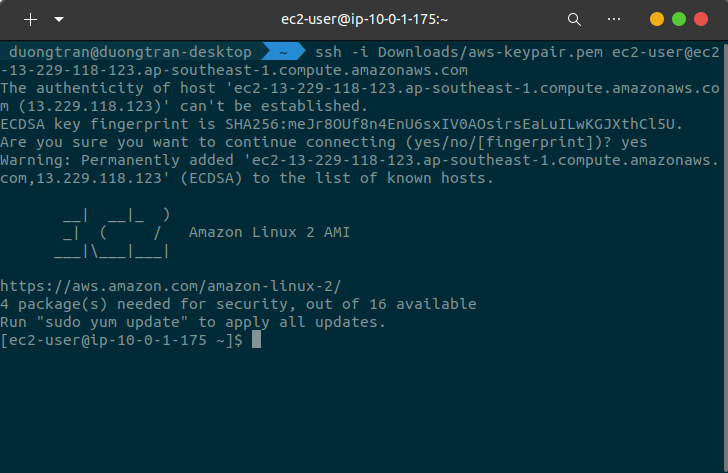Open the three-dot terminal menu
Viewport: 728px width, 473px height.
(x=614, y=19)
